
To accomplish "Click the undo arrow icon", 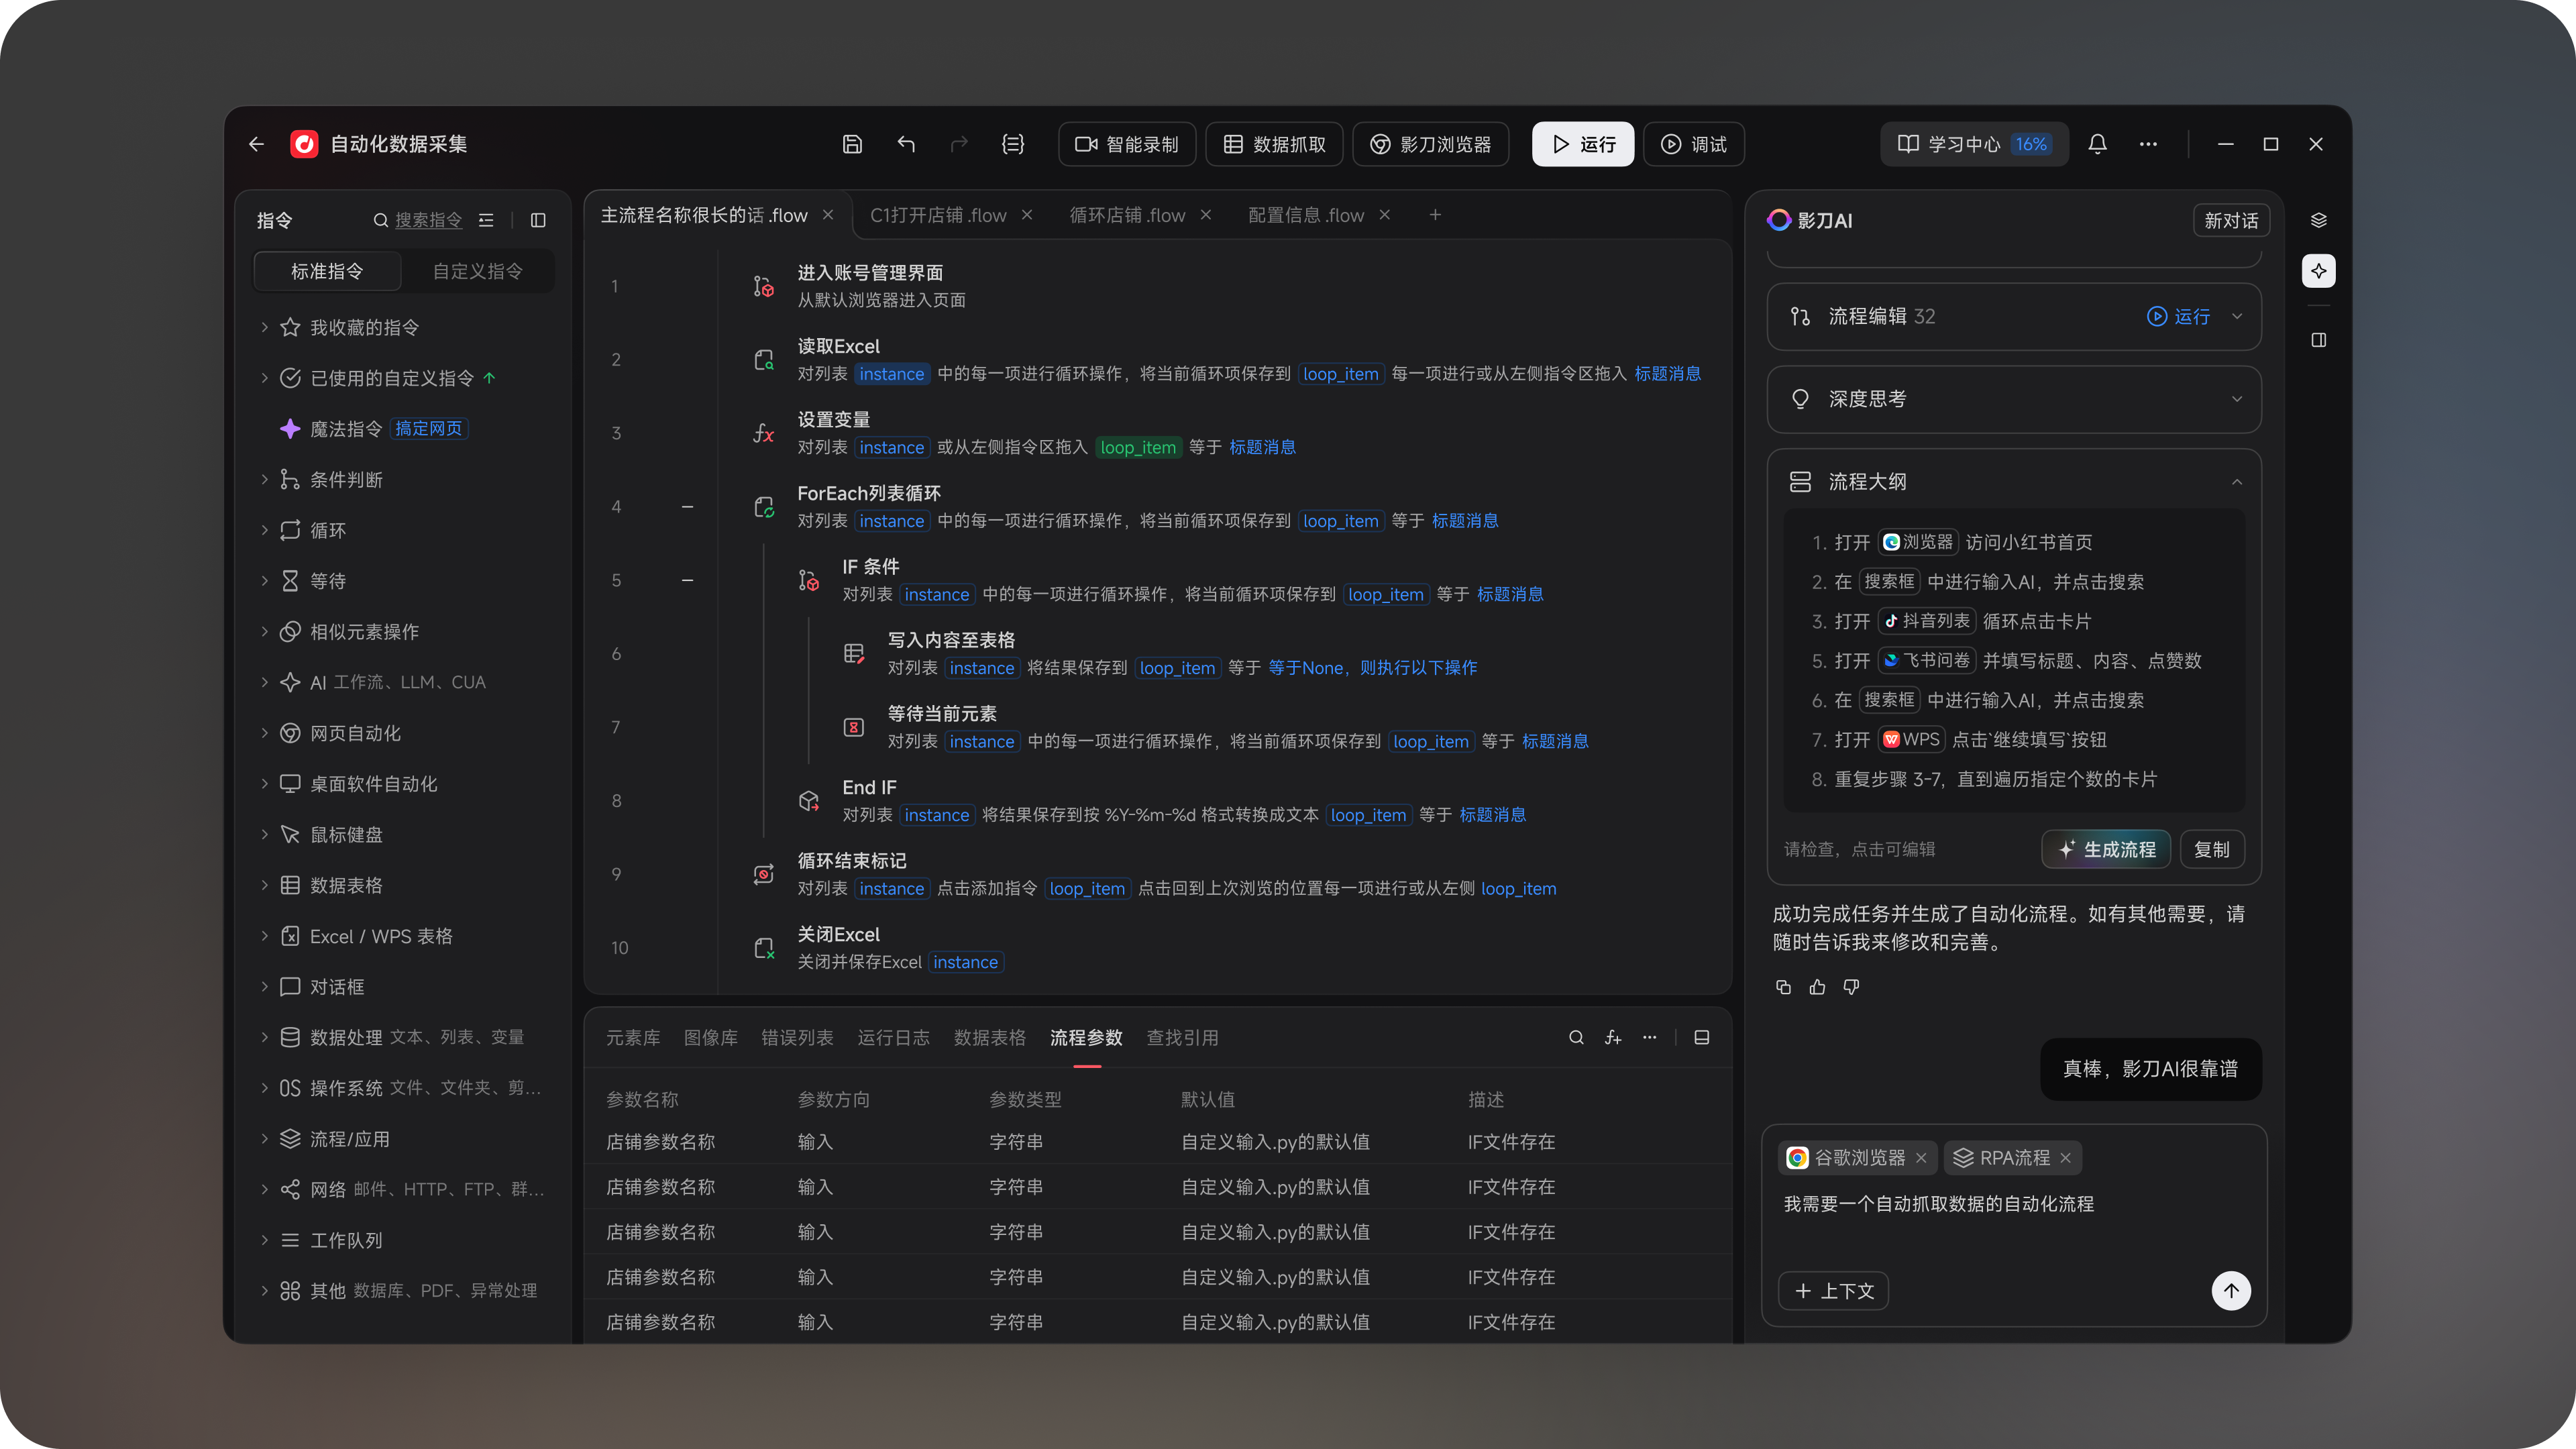I will (906, 144).
